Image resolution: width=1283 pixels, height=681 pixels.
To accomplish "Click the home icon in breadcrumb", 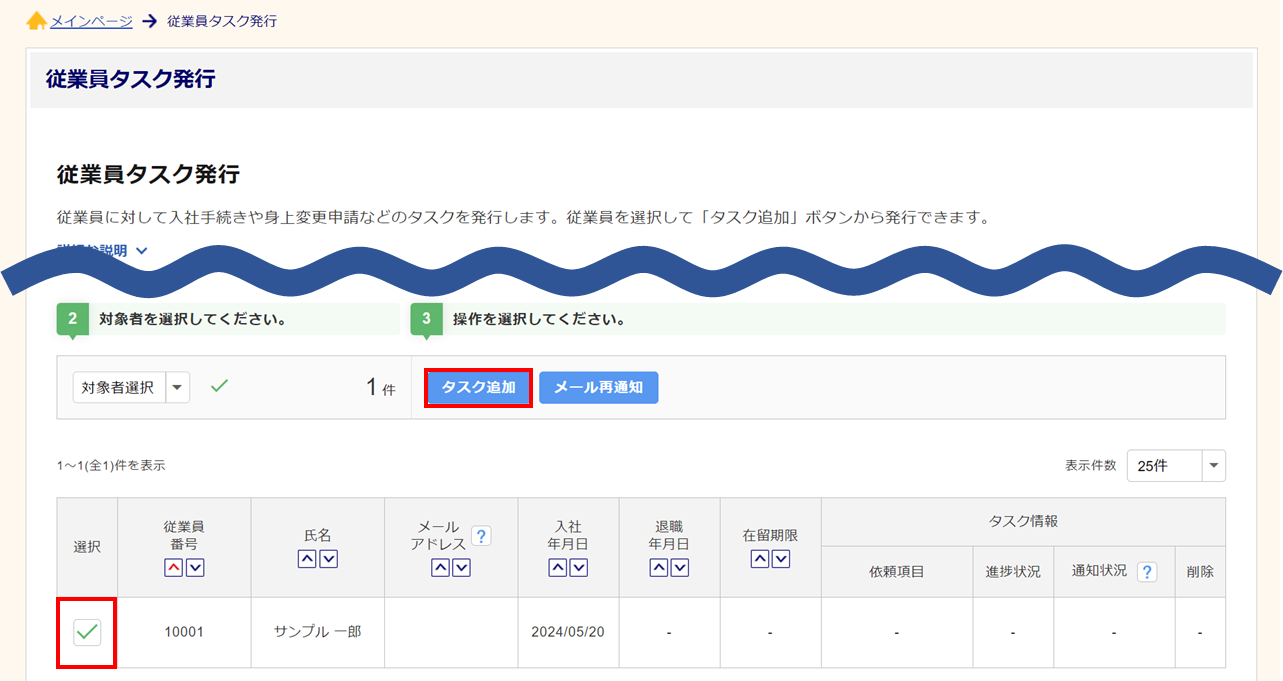I will tap(36, 21).
